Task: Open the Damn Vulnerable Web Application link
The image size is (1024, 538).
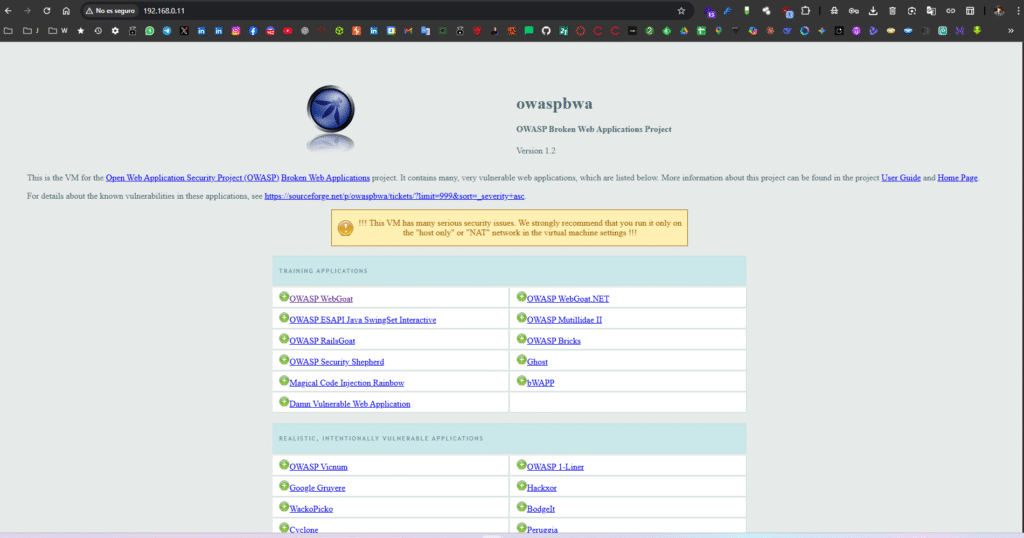Action: coord(349,404)
